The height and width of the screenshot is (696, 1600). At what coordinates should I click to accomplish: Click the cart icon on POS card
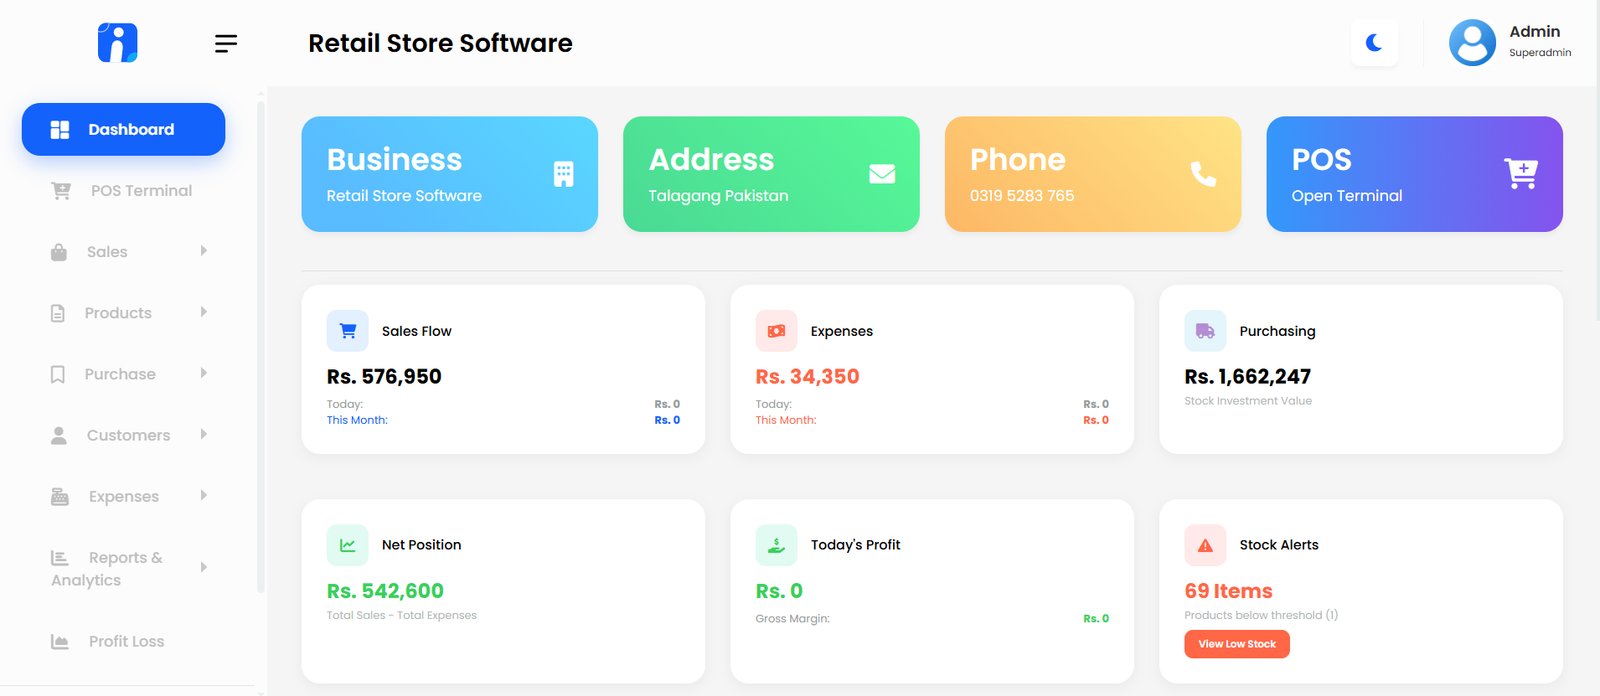pyautogui.click(x=1521, y=174)
